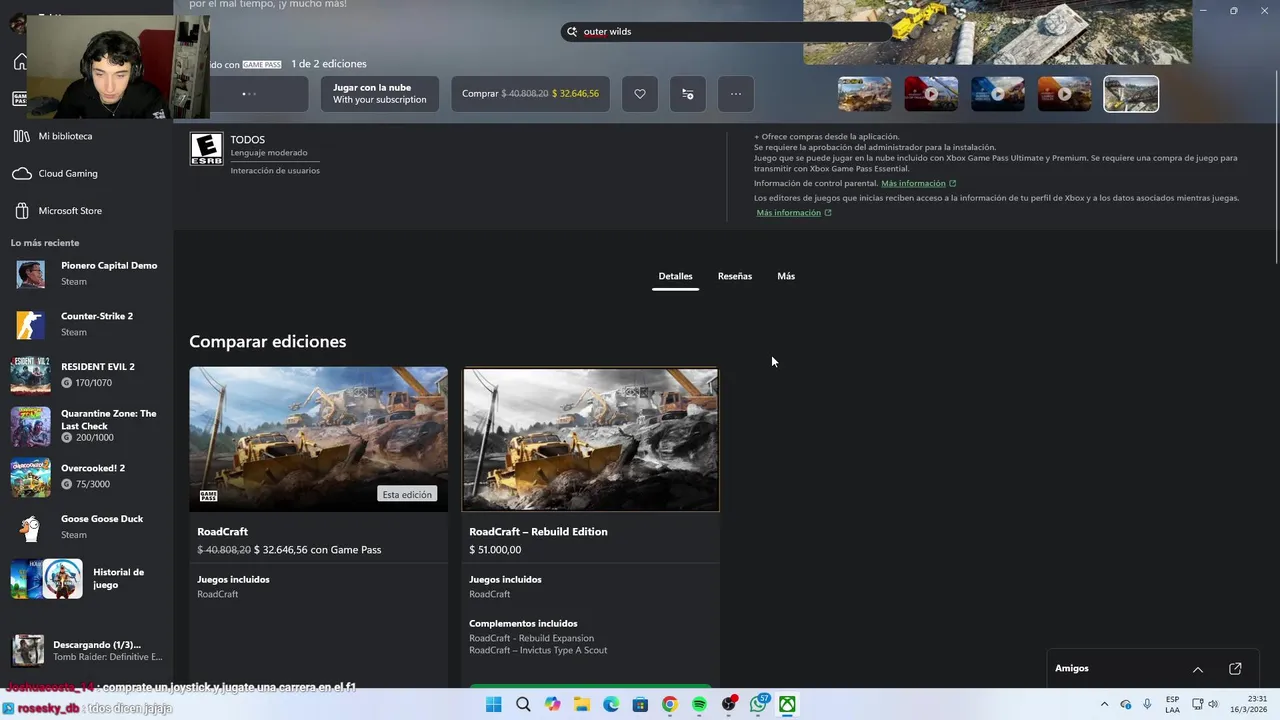1280x720 pixels.
Task: Click RoadCraft standard edition card image
Action: [319, 439]
